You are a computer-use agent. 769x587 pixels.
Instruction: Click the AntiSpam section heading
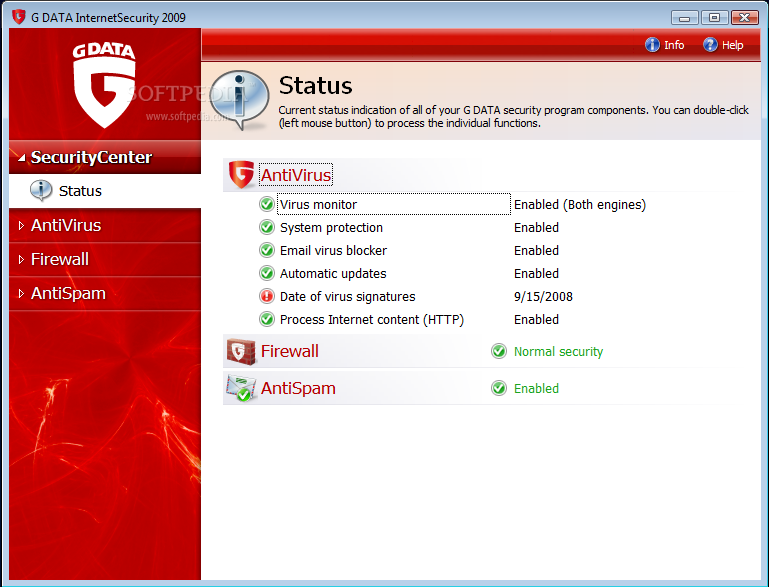point(298,388)
